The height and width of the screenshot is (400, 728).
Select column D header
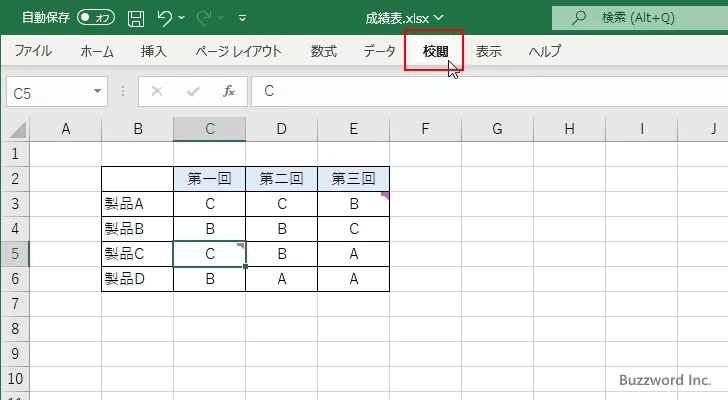click(281, 129)
